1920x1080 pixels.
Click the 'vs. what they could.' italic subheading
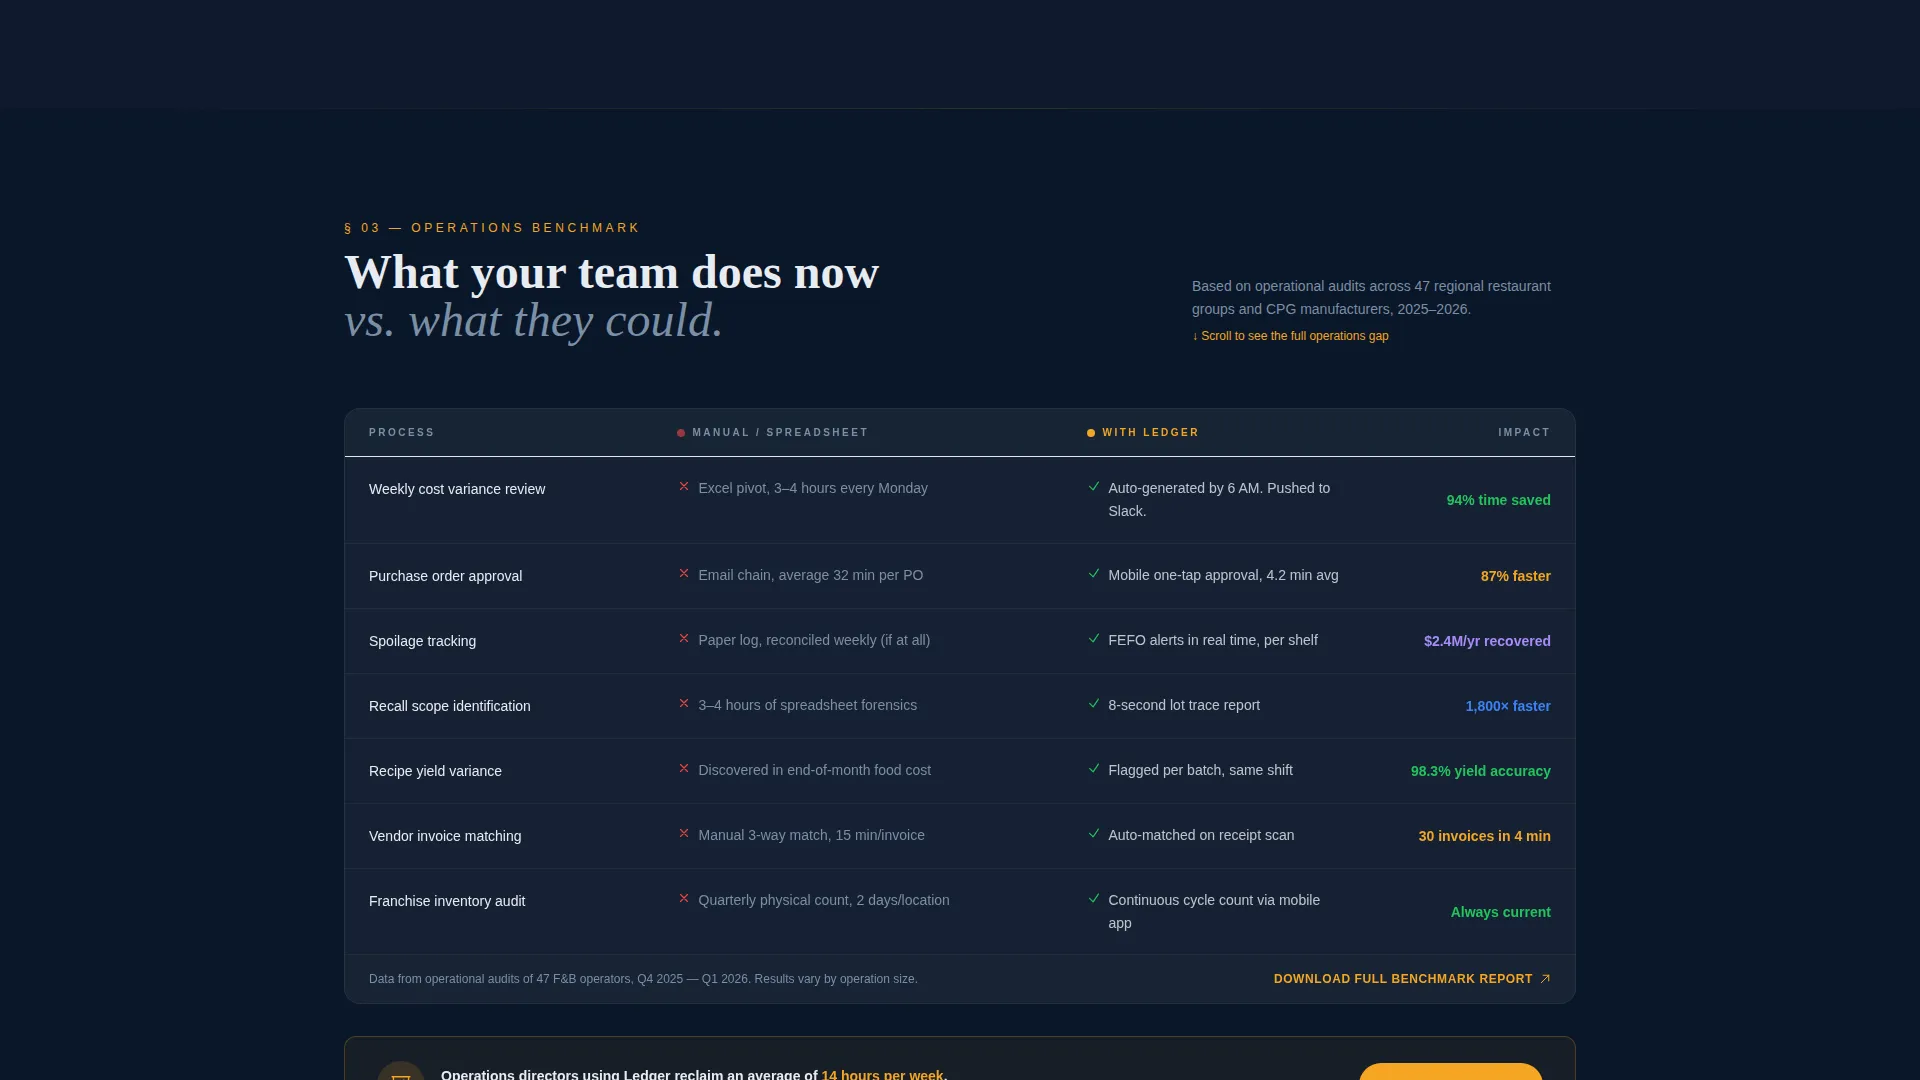click(533, 321)
